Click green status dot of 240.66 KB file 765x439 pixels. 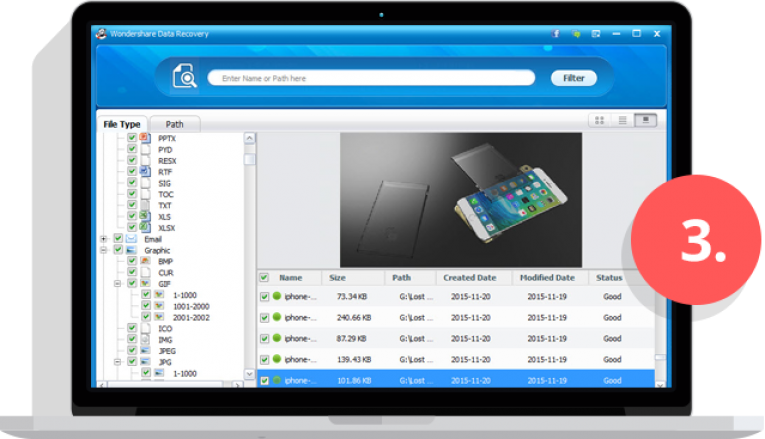(277, 317)
